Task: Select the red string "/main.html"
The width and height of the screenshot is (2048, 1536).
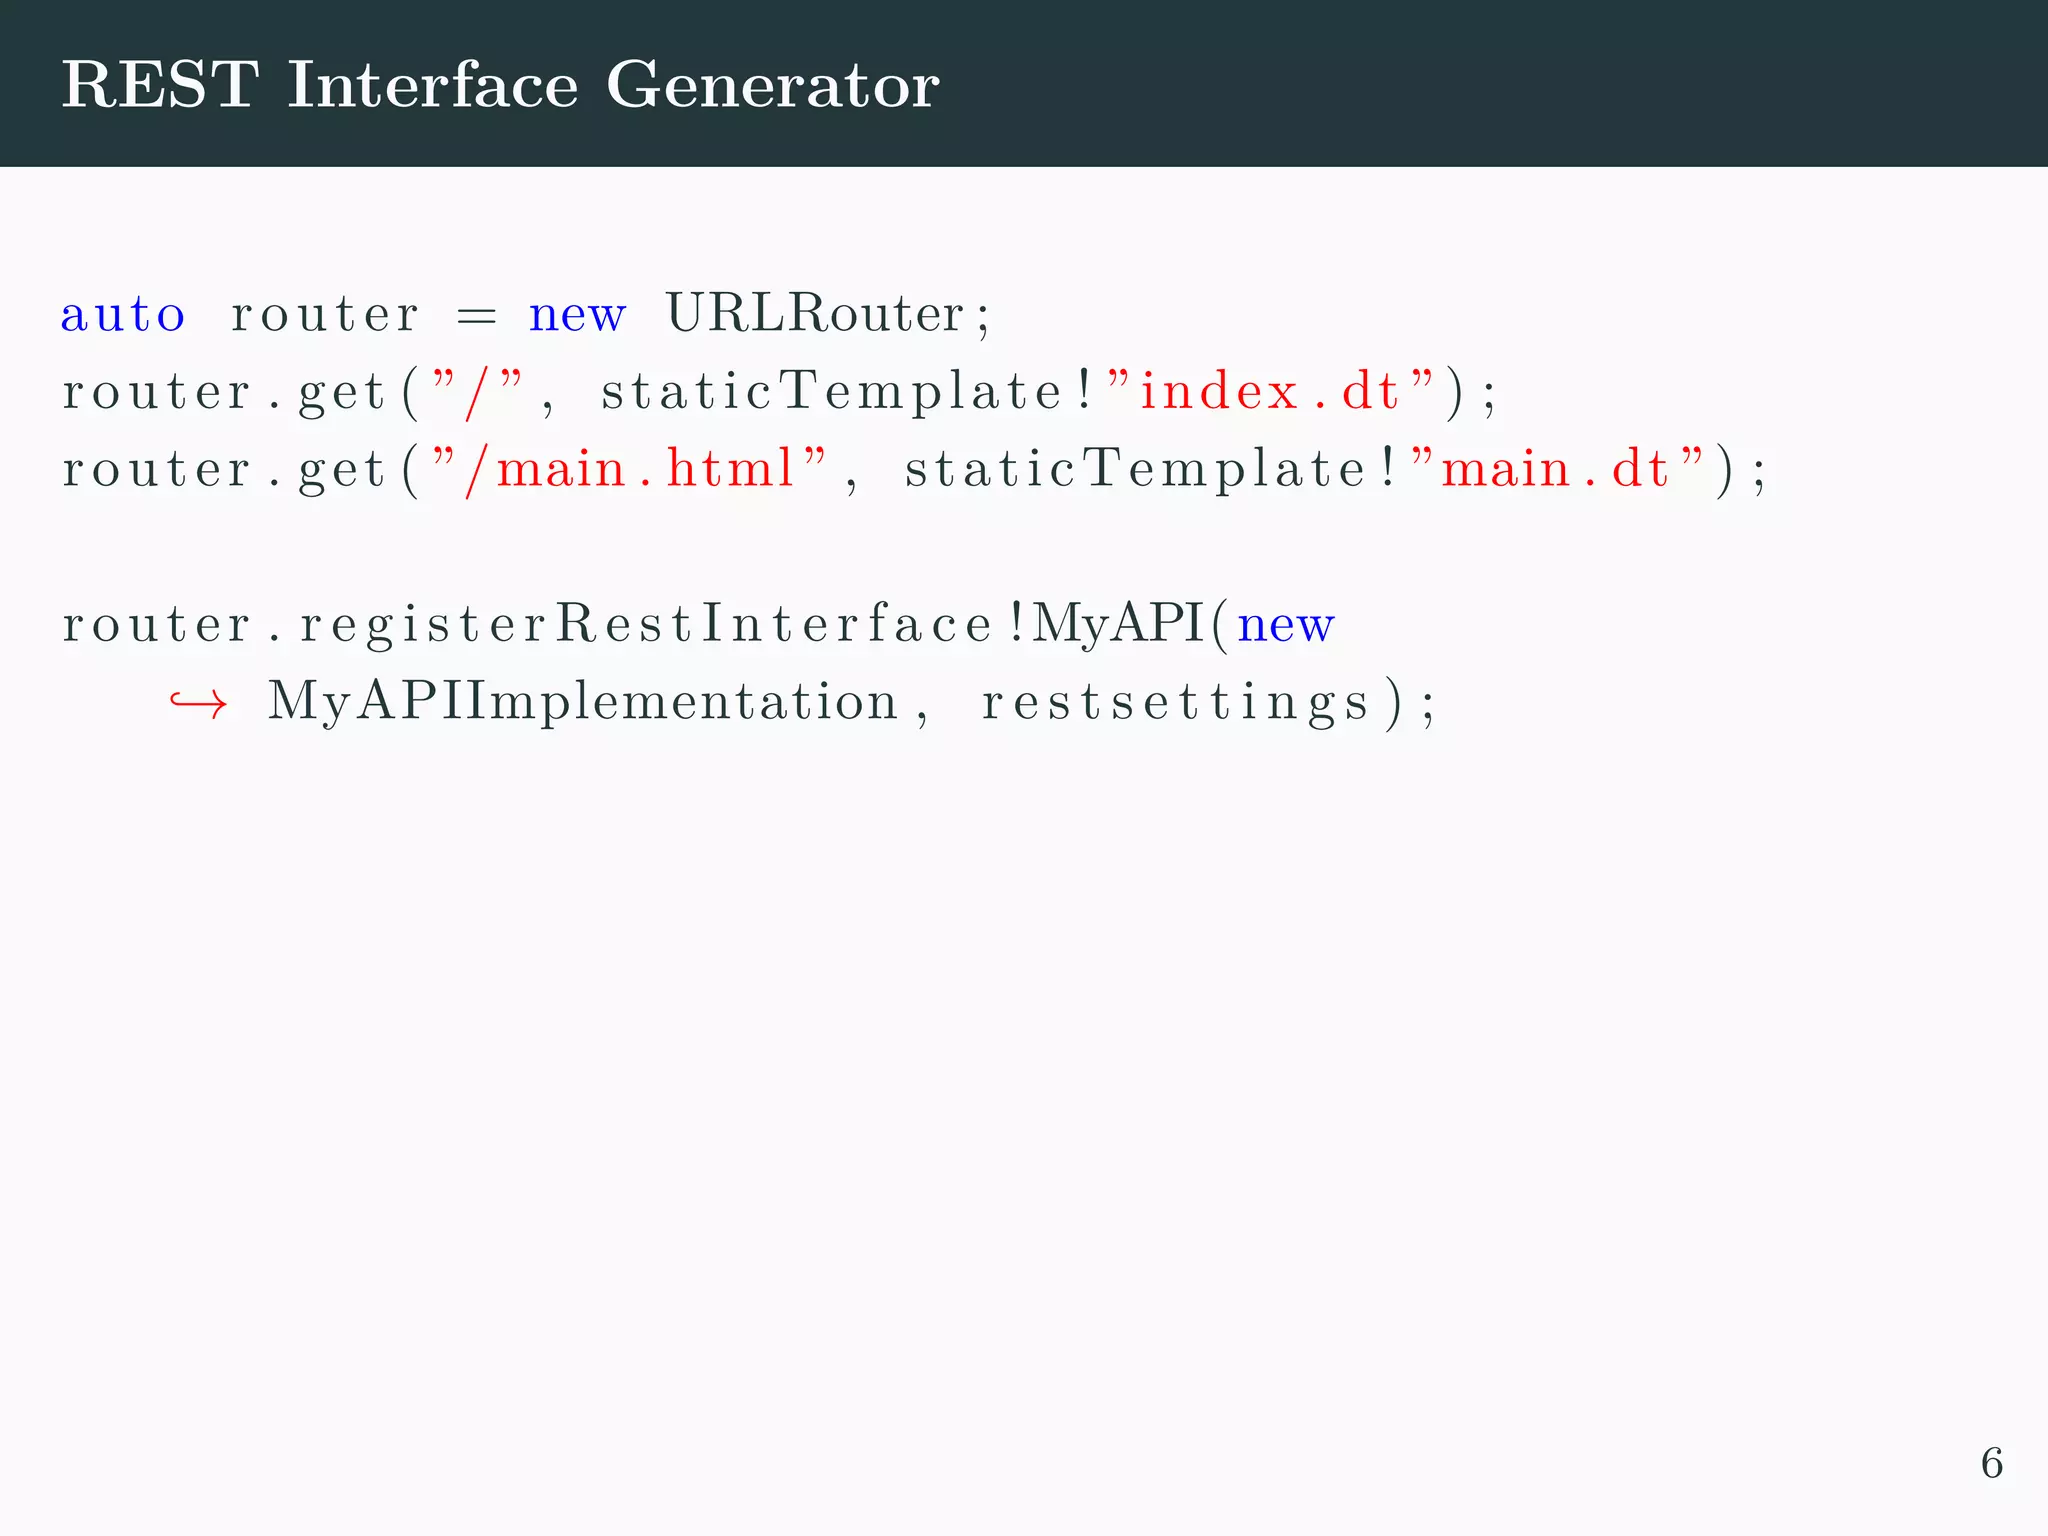Action: [630, 468]
